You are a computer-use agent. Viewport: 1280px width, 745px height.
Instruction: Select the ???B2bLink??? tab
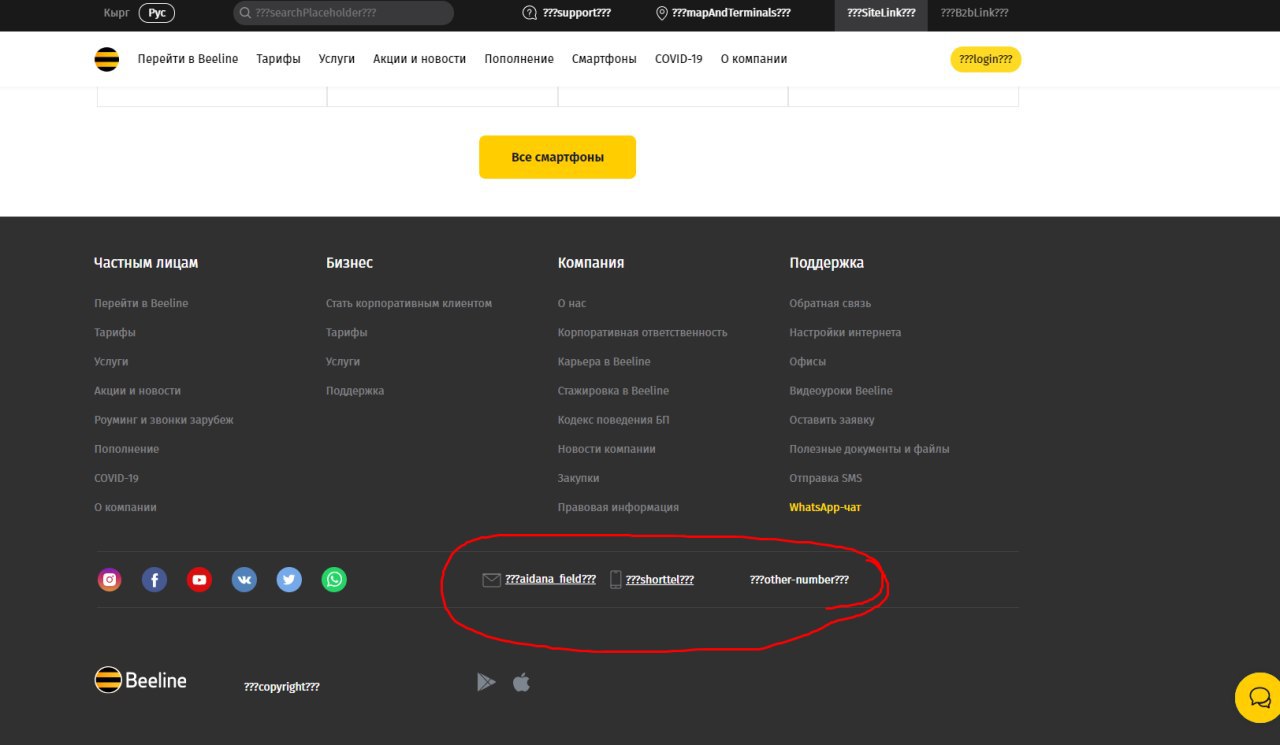(x=974, y=13)
